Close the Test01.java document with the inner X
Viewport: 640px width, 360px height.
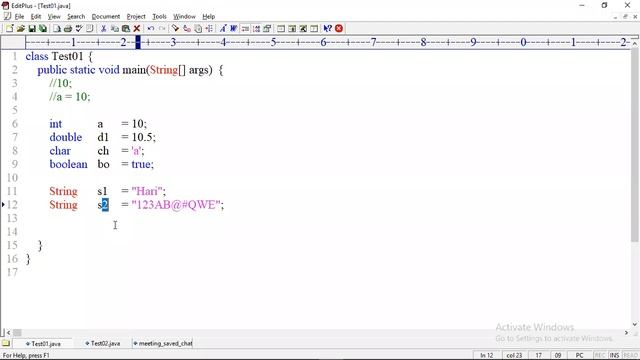click(635, 17)
